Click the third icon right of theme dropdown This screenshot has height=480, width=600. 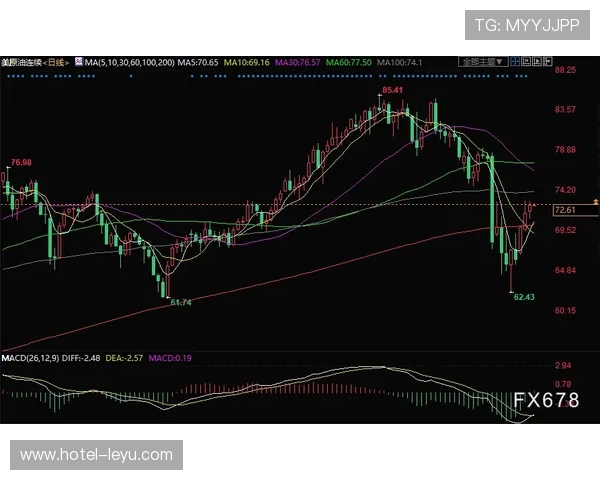click(534, 62)
